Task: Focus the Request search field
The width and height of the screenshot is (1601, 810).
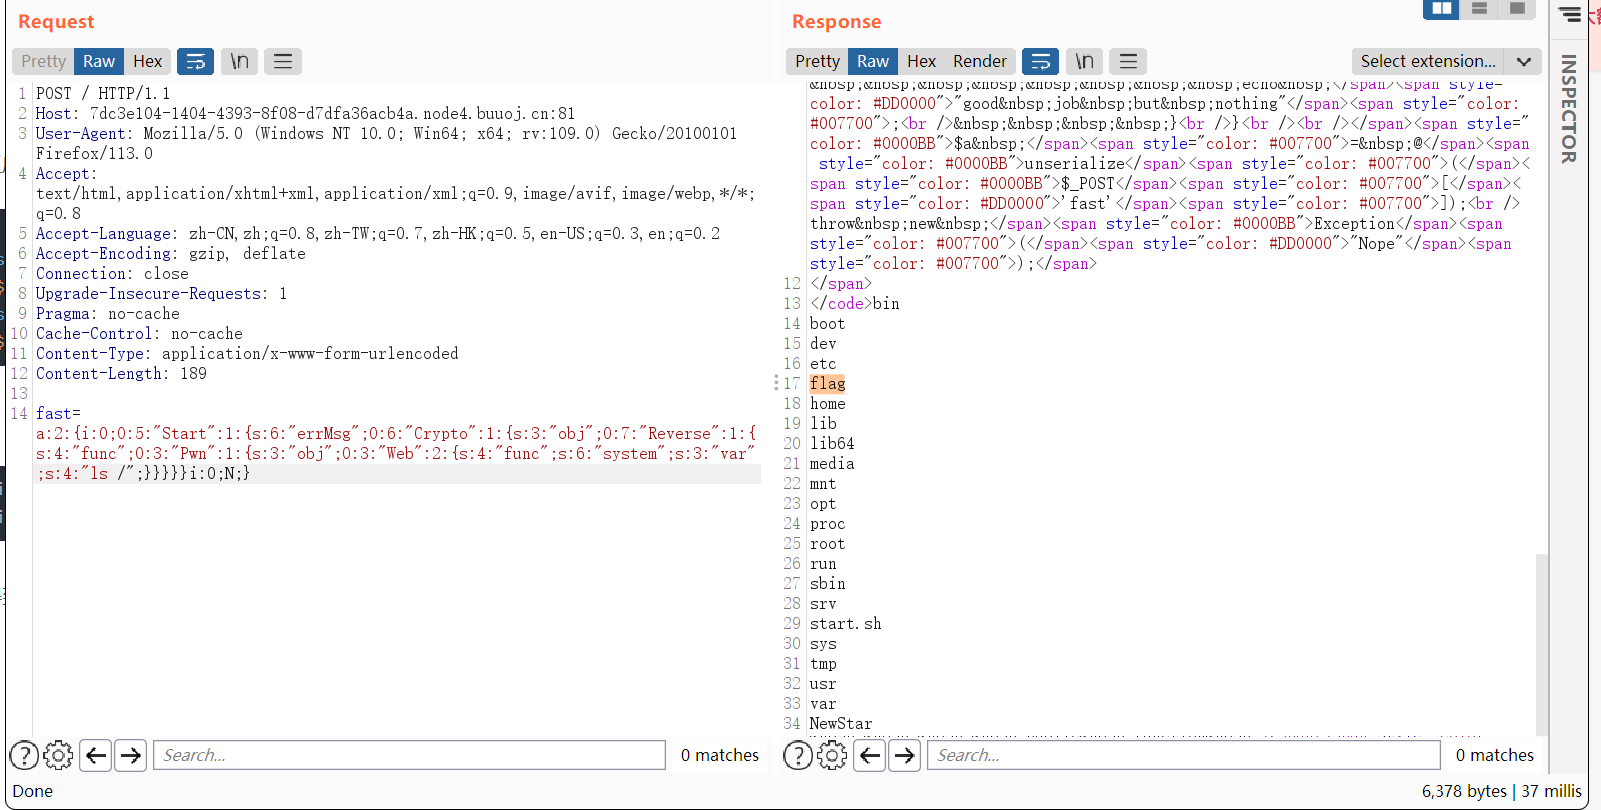Action: click(409, 755)
